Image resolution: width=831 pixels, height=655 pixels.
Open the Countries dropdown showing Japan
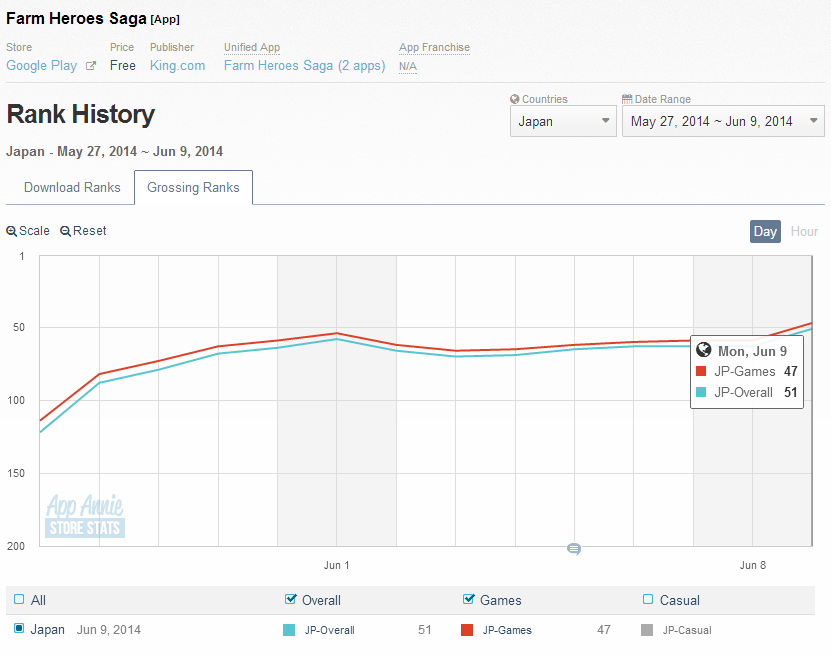563,121
